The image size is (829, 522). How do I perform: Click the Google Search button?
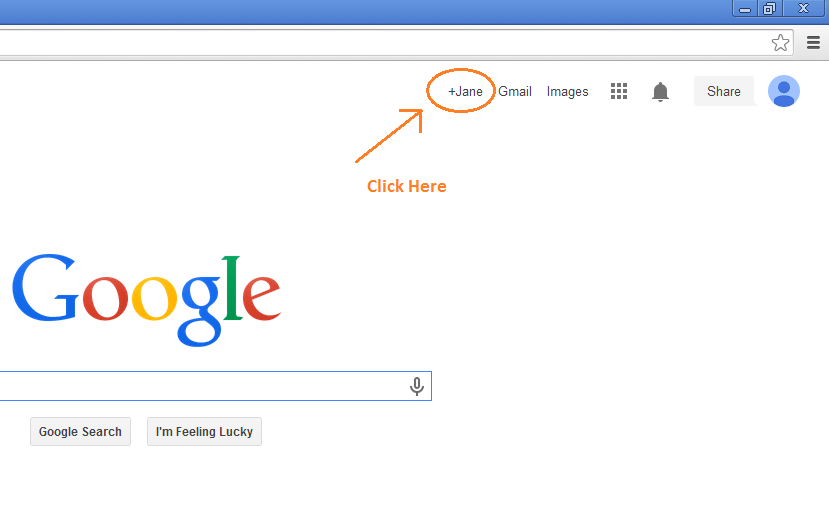point(80,432)
